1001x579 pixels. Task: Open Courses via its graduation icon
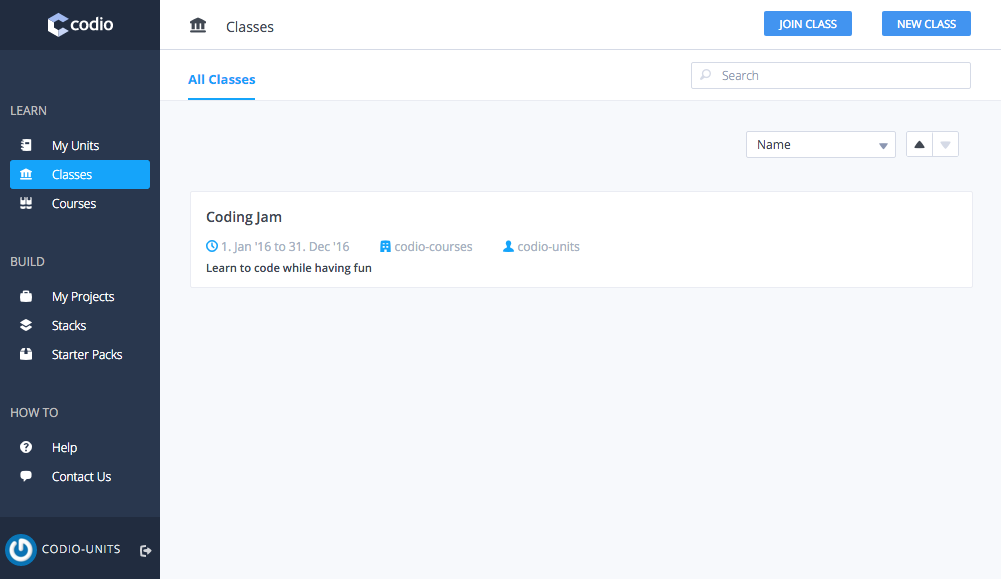[25, 203]
